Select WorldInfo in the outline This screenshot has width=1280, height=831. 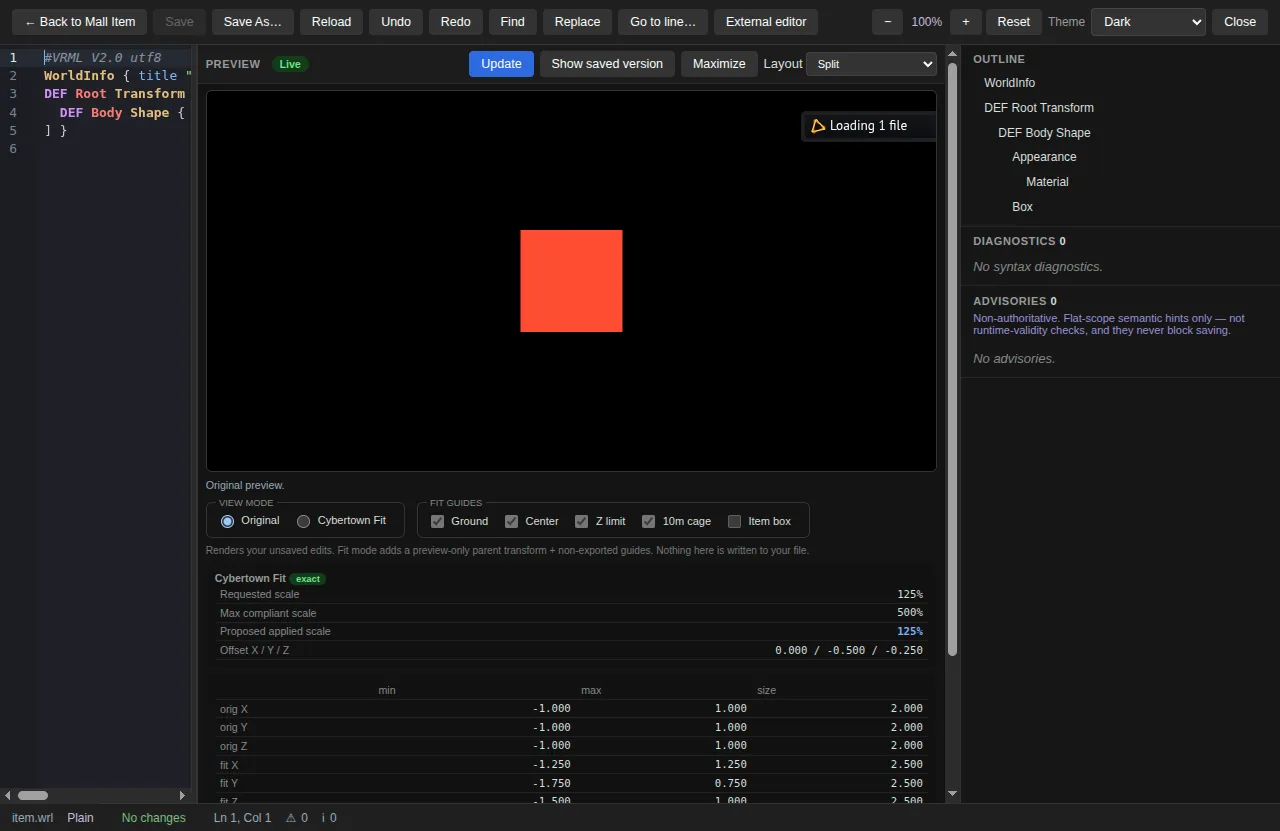pos(1009,83)
